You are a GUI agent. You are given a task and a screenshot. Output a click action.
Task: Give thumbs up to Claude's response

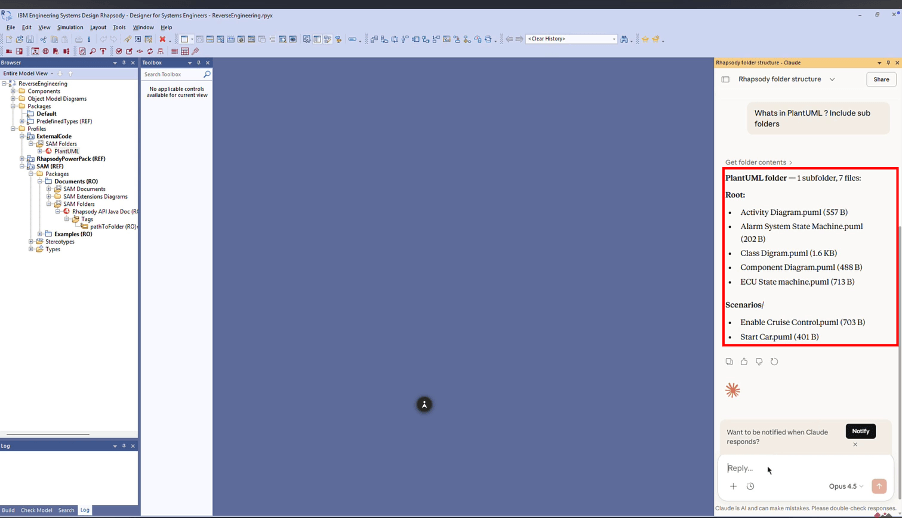(744, 361)
